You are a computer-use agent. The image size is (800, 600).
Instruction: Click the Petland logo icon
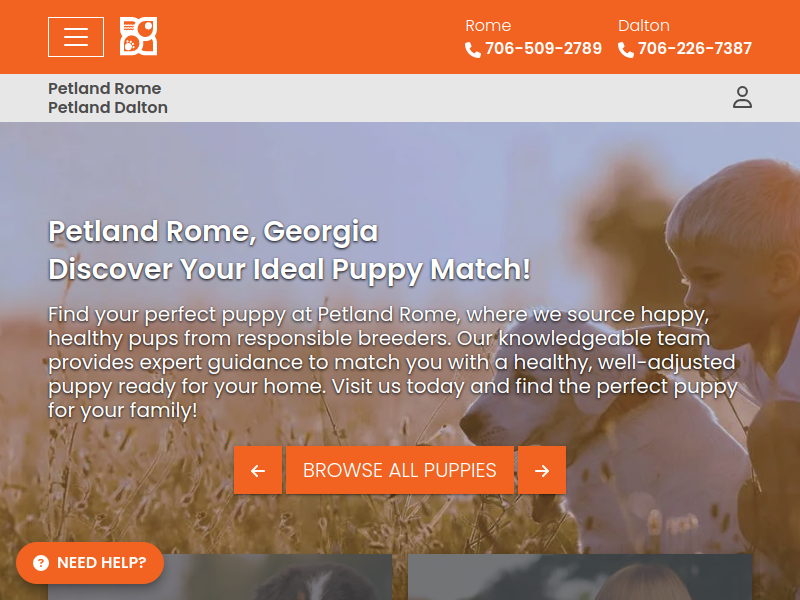[138, 36]
